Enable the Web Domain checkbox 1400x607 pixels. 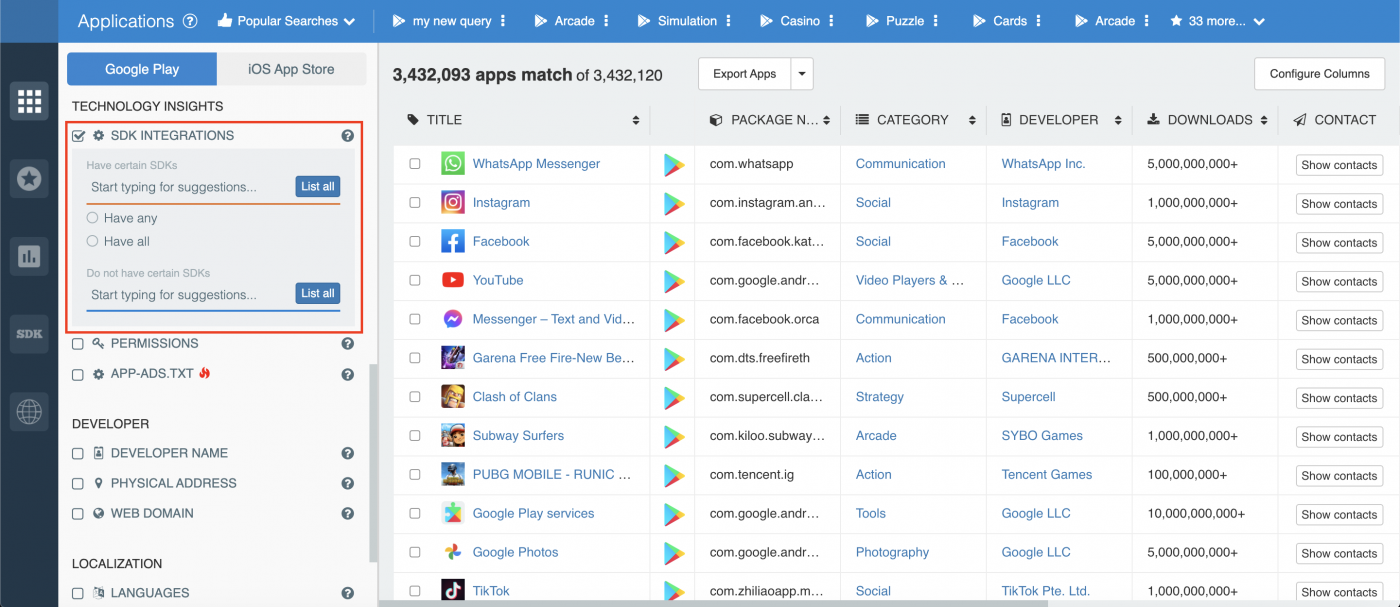pyautogui.click(x=78, y=514)
